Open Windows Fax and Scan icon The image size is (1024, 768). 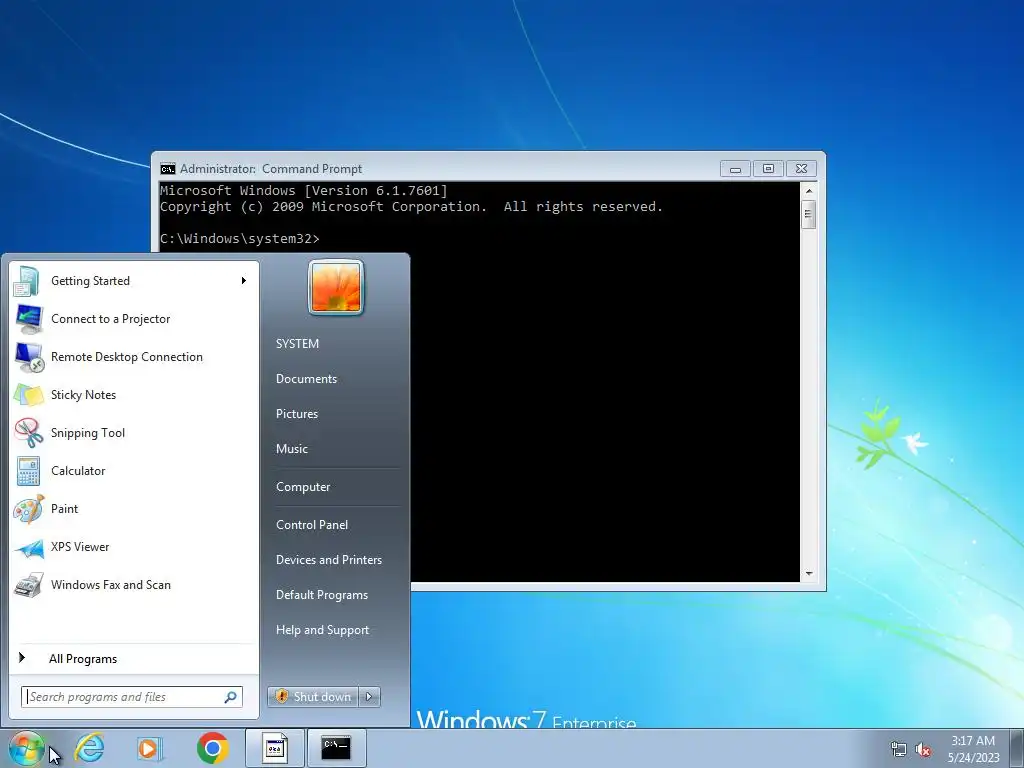pyautogui.click(x=29, y=585)
